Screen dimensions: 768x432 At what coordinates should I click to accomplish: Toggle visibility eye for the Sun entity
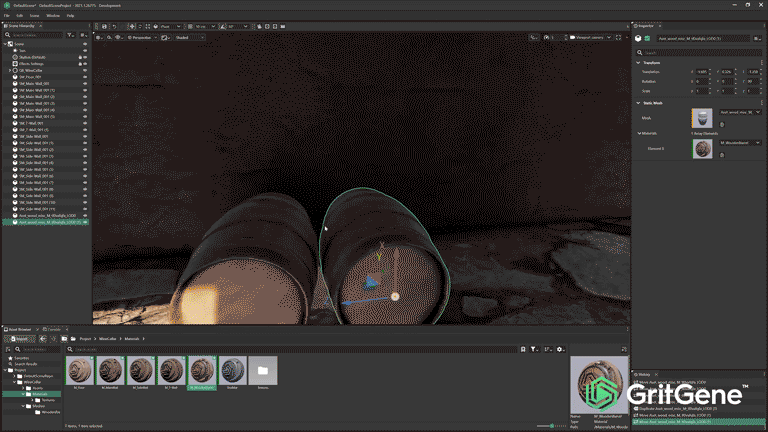85,50
